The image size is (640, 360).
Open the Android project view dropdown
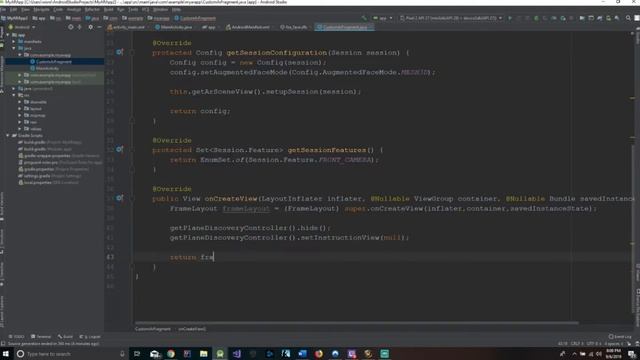tap(22, 27)
